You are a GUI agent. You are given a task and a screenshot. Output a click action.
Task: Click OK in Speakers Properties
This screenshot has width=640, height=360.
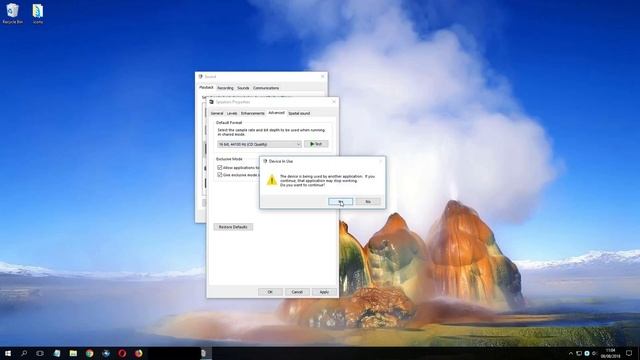point(270,292)
